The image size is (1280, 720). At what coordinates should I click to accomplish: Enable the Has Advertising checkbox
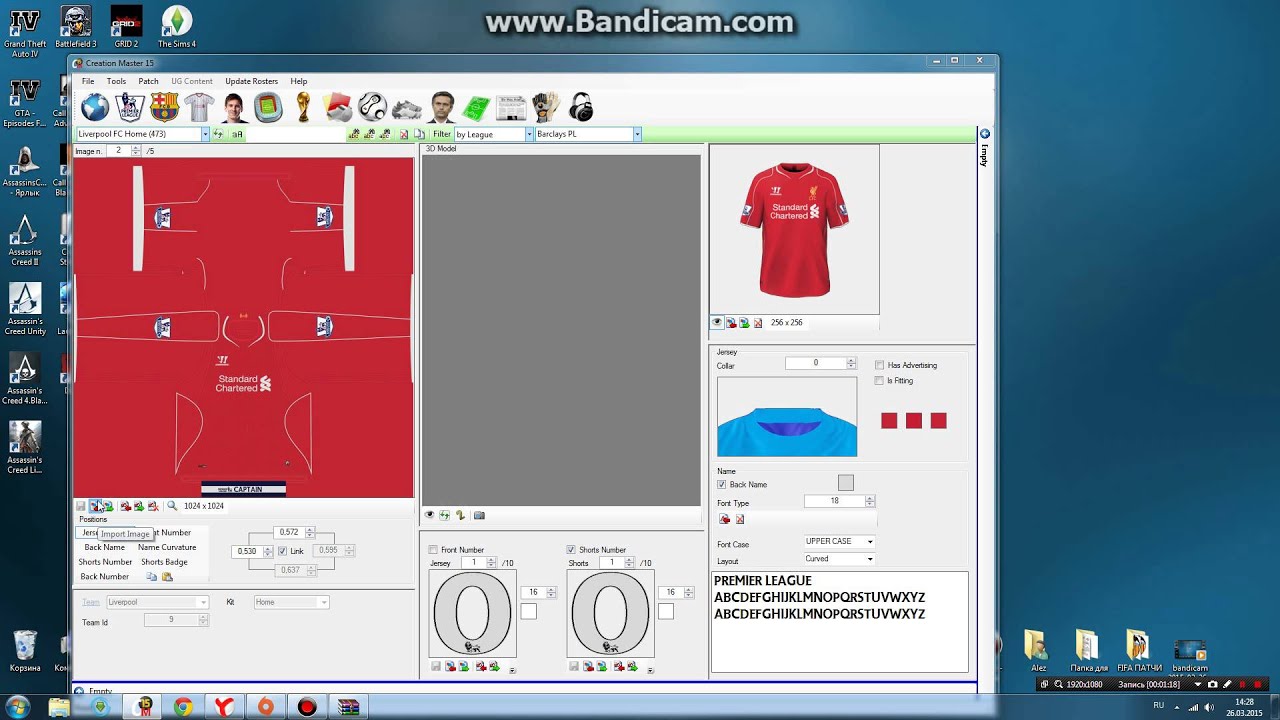[x=879, y=365]
